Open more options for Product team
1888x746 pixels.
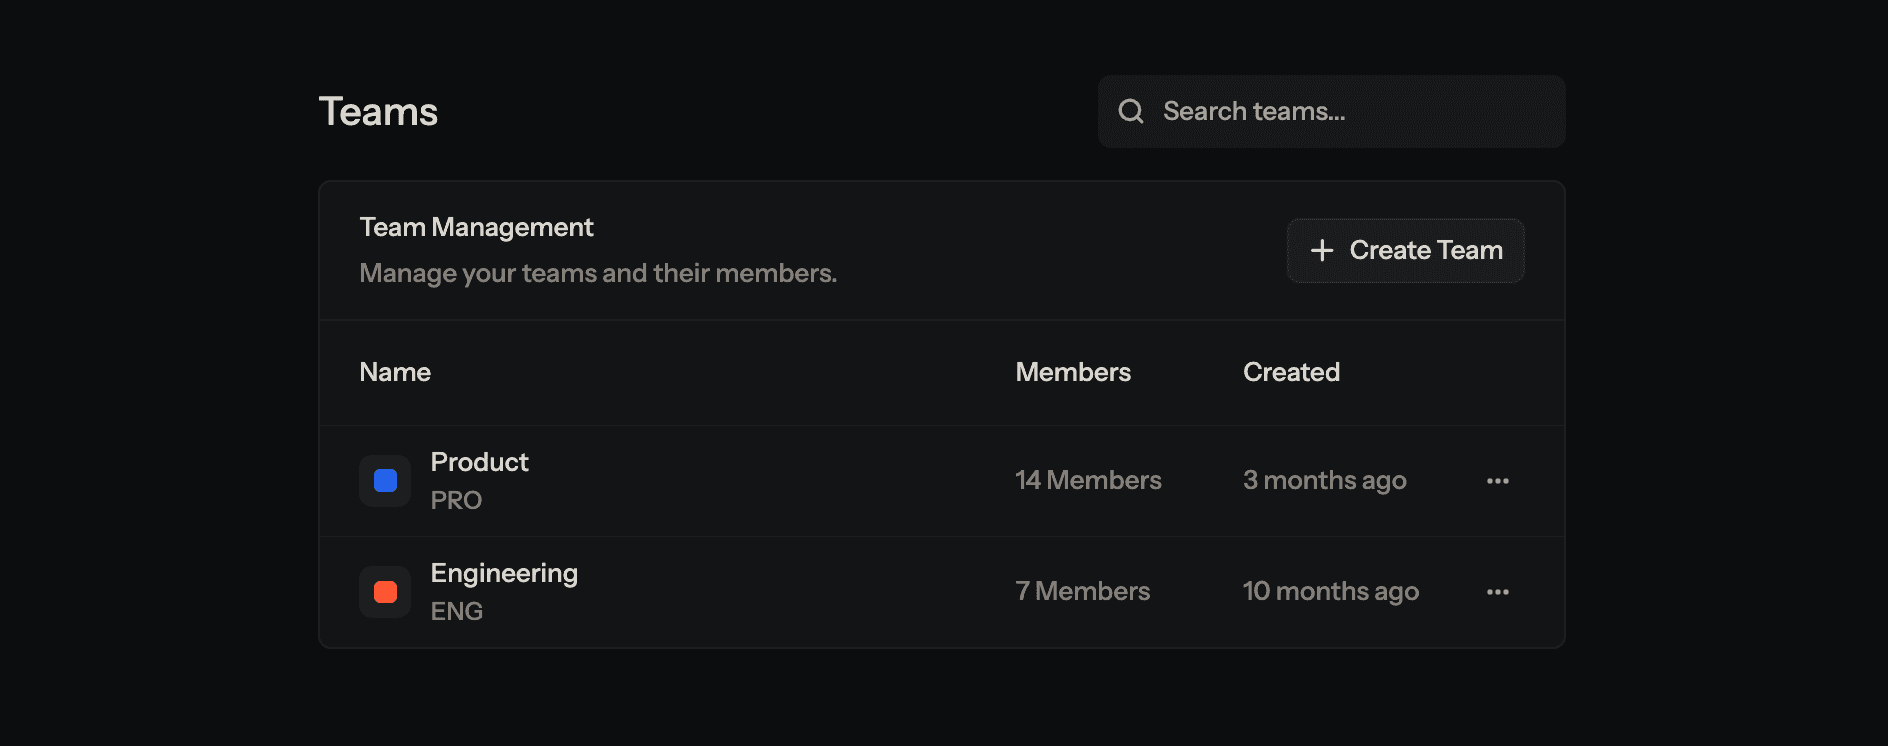(1497, 481)
